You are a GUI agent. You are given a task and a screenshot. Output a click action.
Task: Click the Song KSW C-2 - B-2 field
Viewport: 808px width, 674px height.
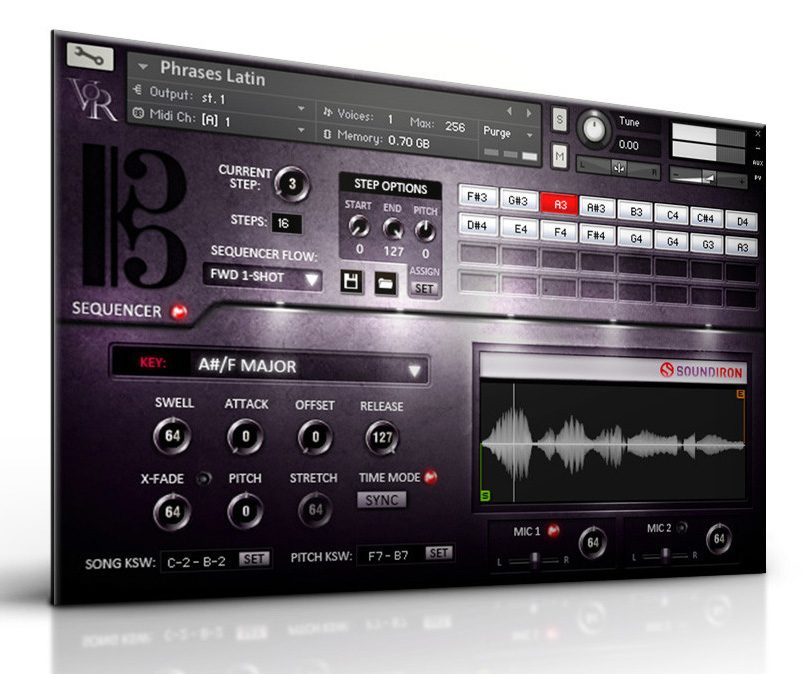[x=198, y=561]
